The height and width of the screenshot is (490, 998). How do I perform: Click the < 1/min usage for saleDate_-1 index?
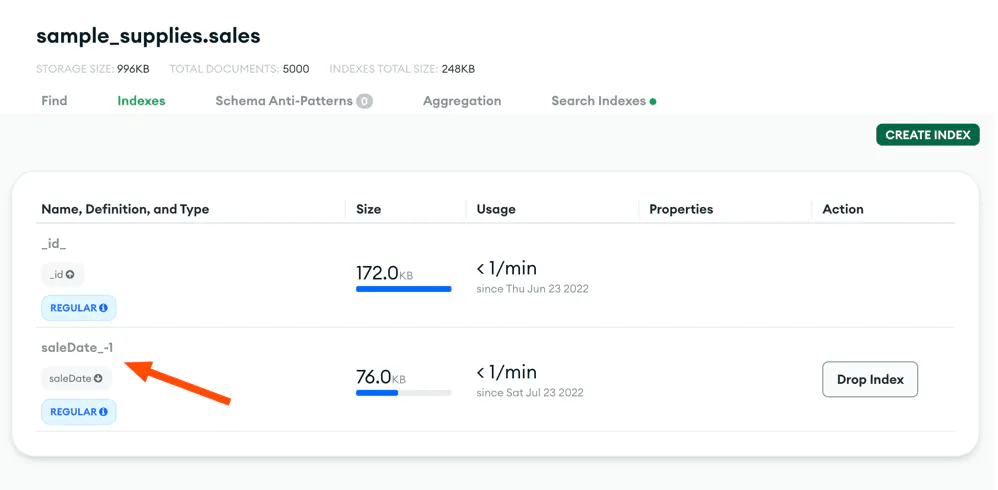tap(507, 372)
